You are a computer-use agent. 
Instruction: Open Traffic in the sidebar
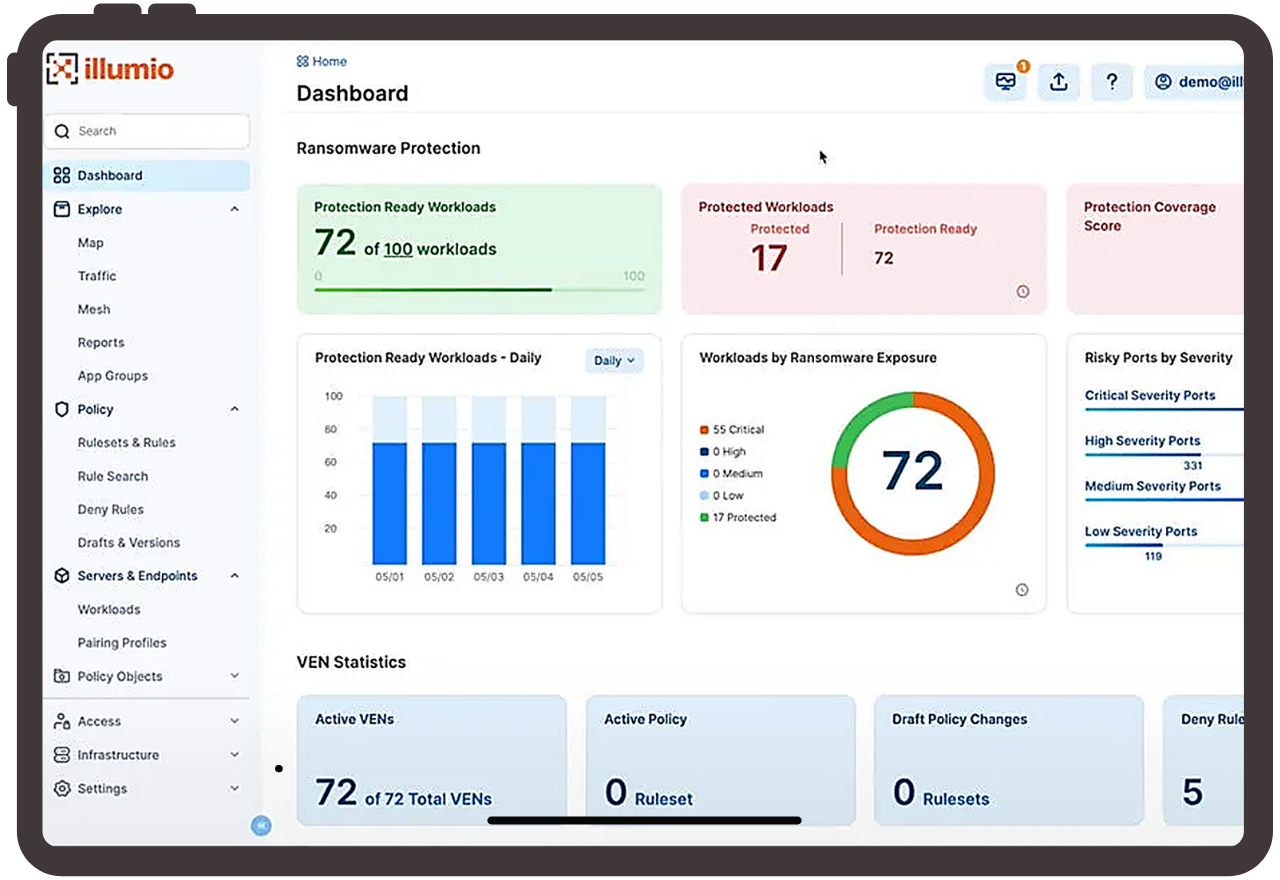(x=97, y=276)
